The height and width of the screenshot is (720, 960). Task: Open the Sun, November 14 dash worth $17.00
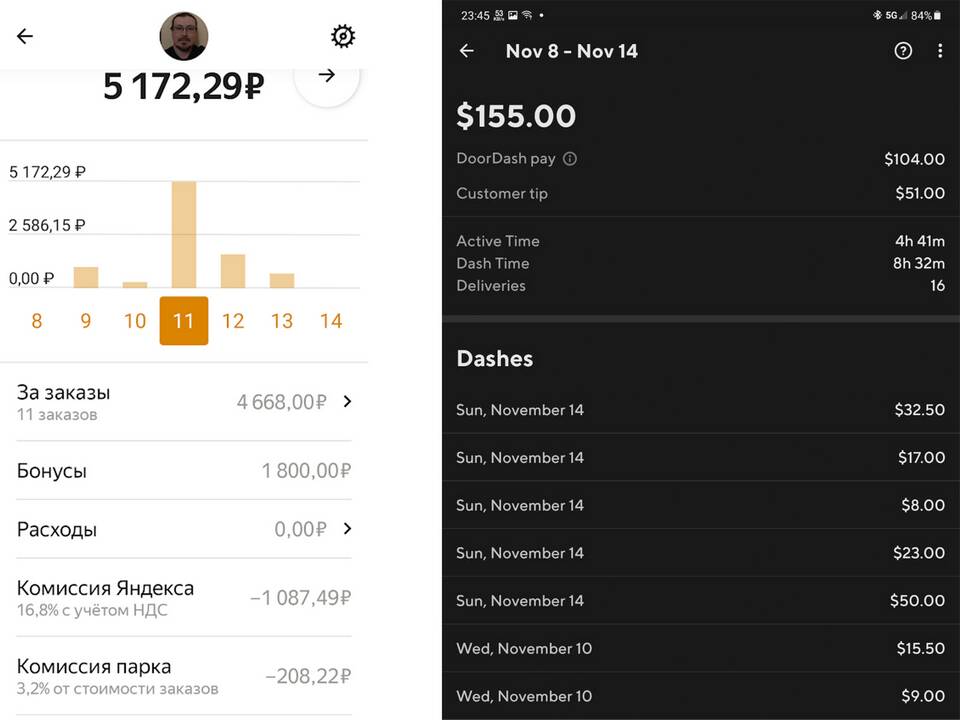point(700,457)
